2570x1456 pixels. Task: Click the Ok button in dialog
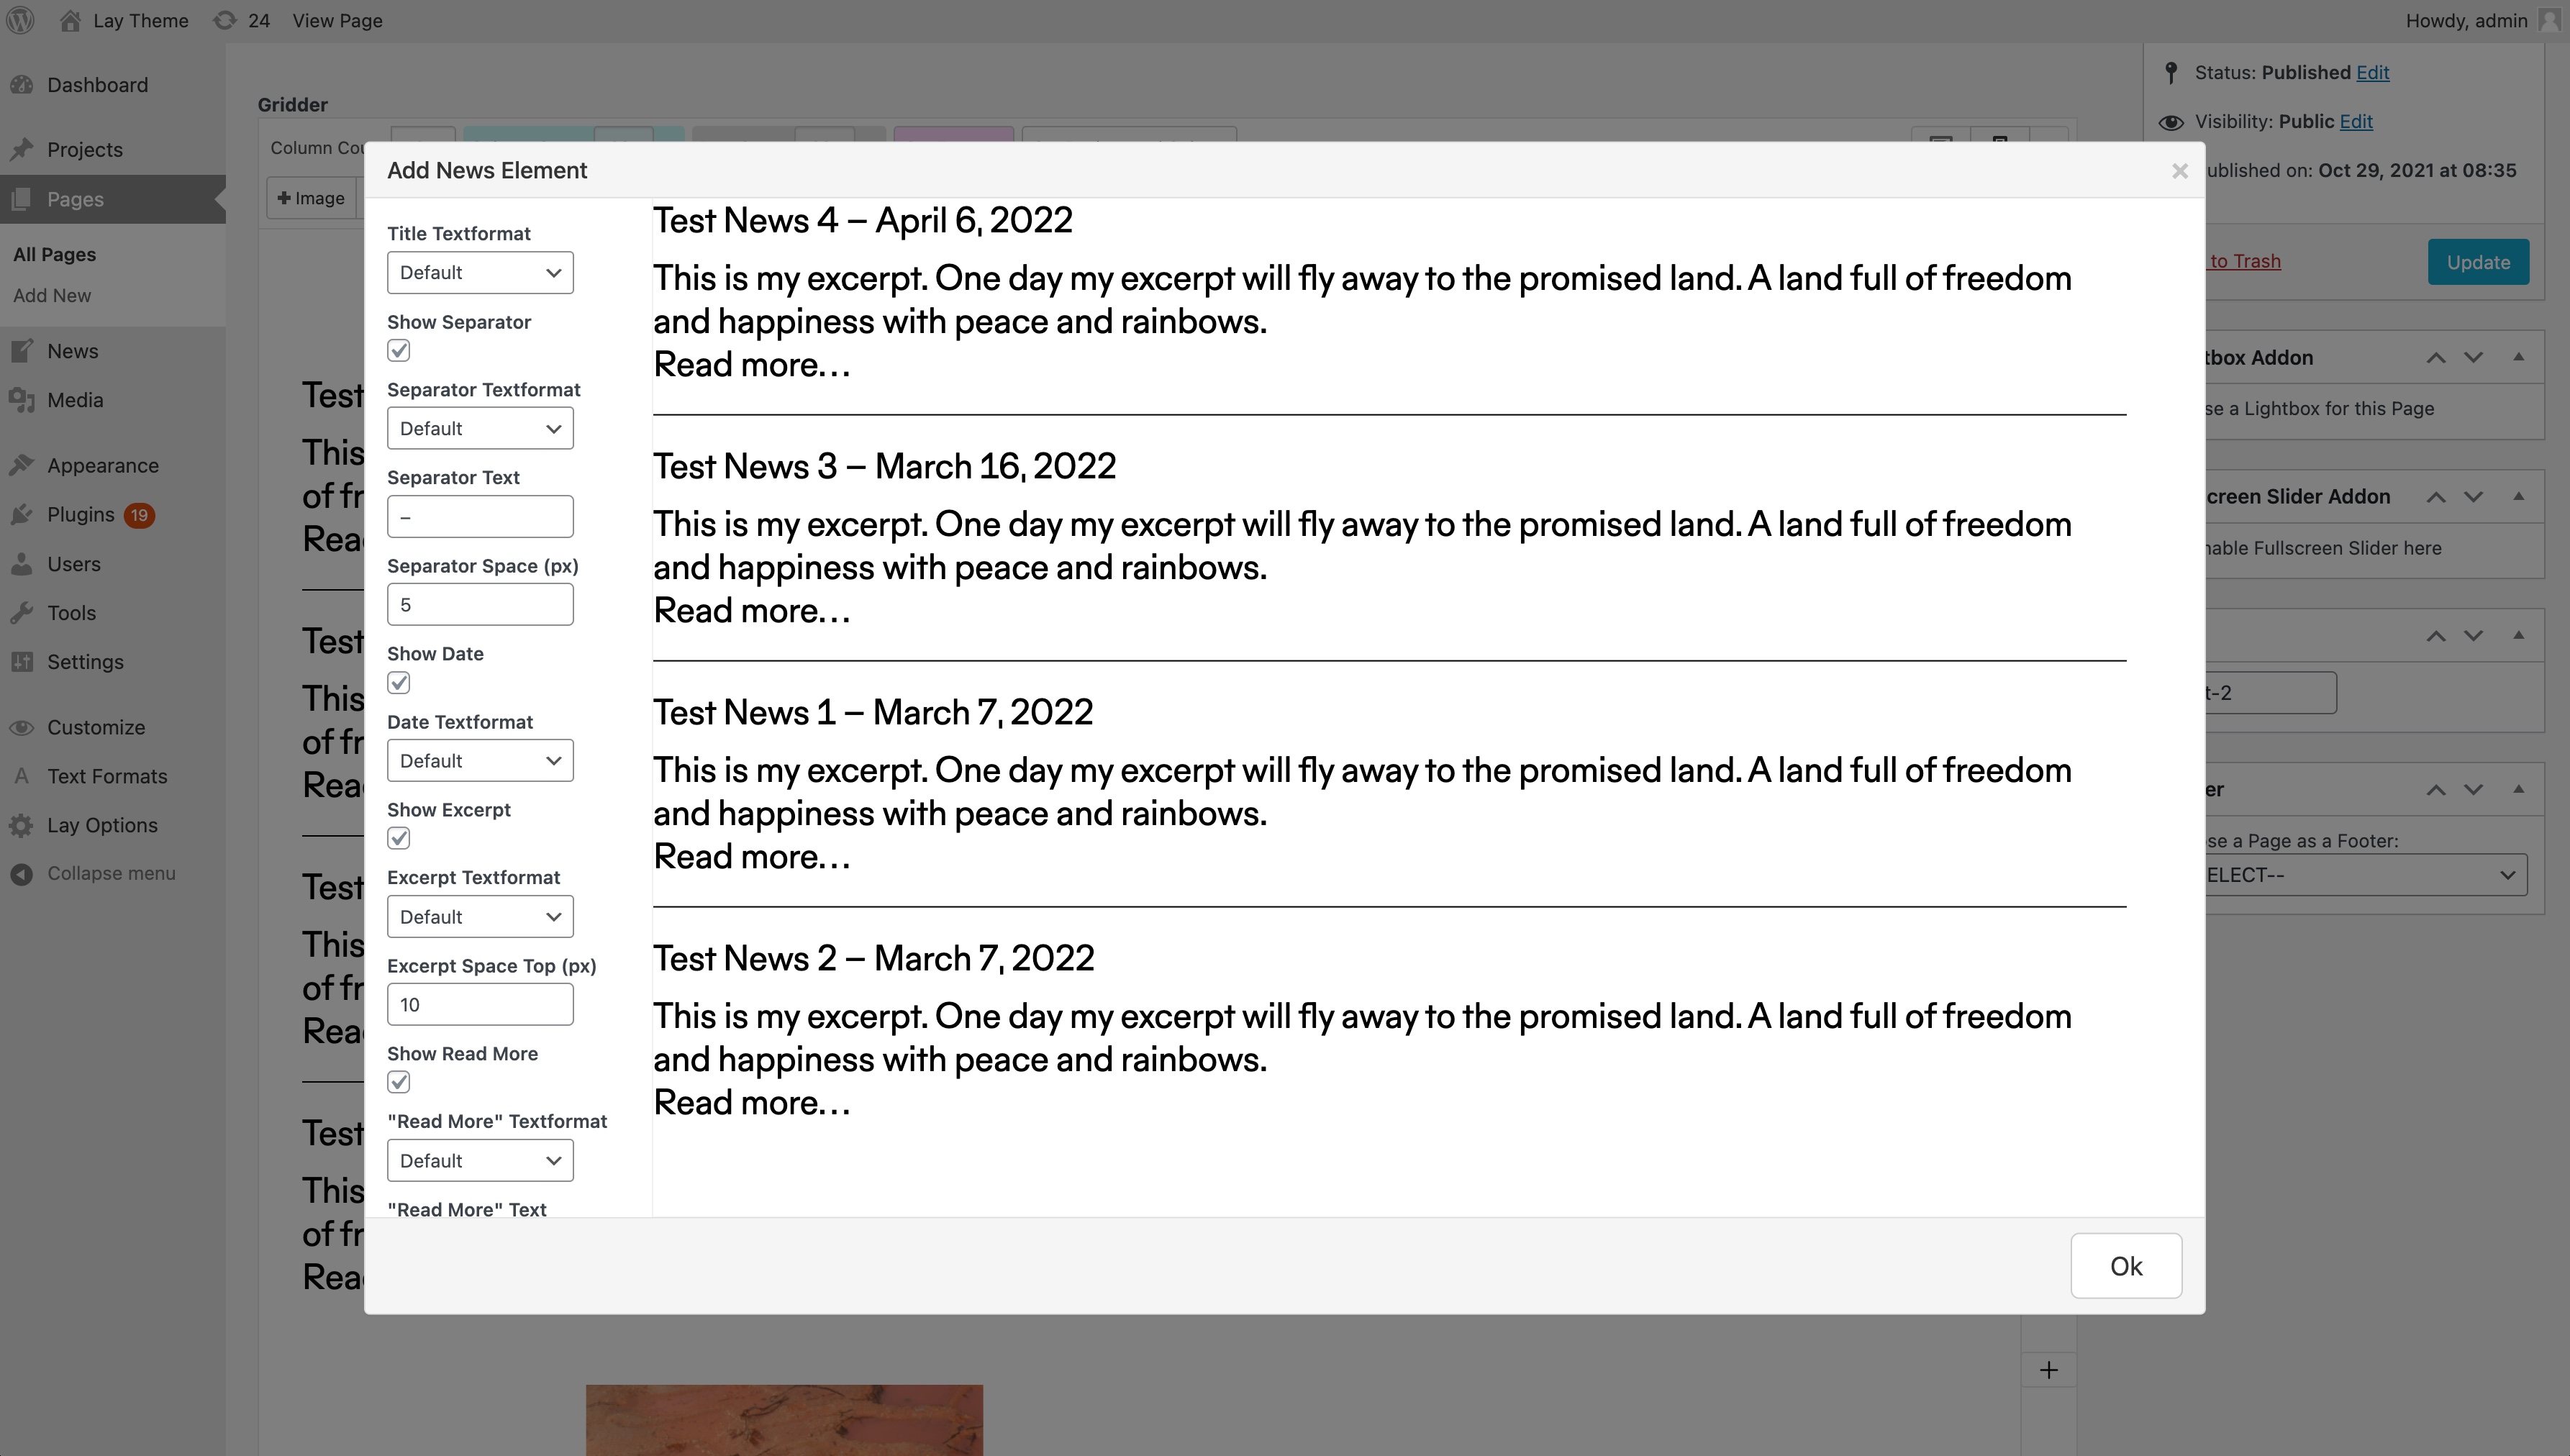2126,1266
